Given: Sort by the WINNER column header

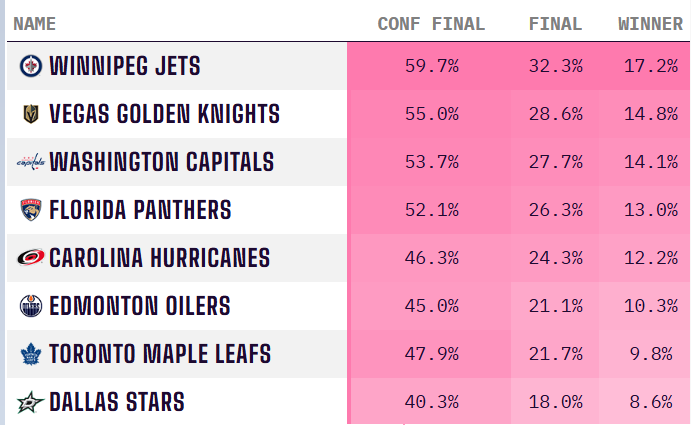Looking at the screenshot, I should (650, 24).
